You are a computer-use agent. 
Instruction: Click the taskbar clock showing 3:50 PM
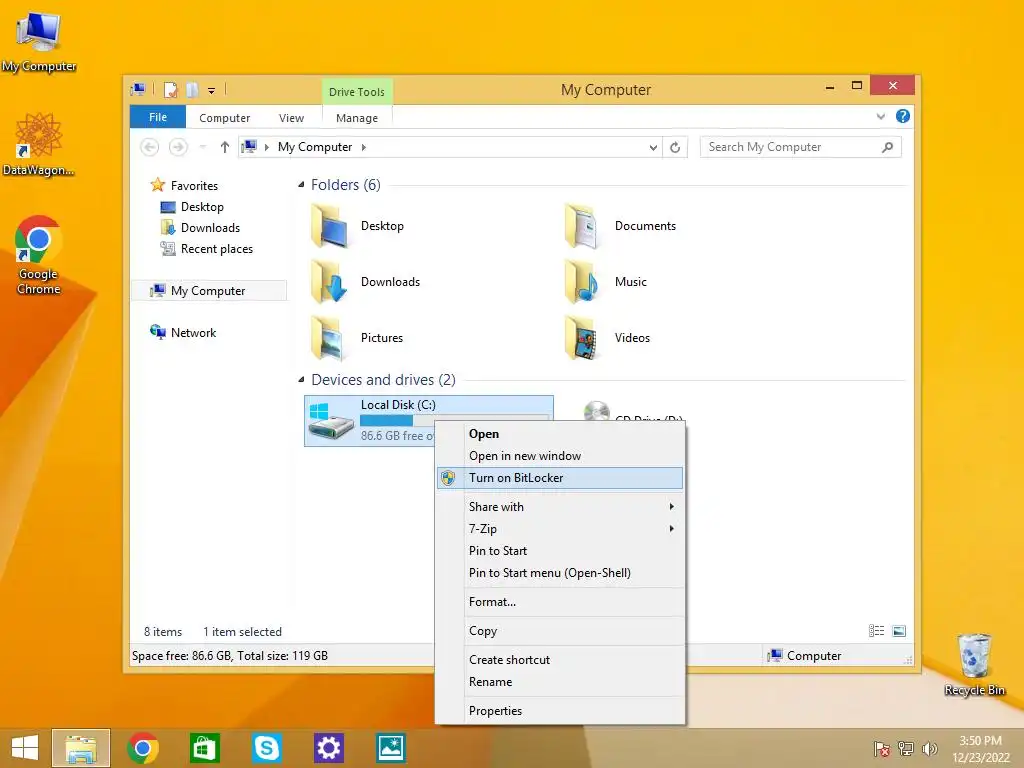tap(980, 749)
